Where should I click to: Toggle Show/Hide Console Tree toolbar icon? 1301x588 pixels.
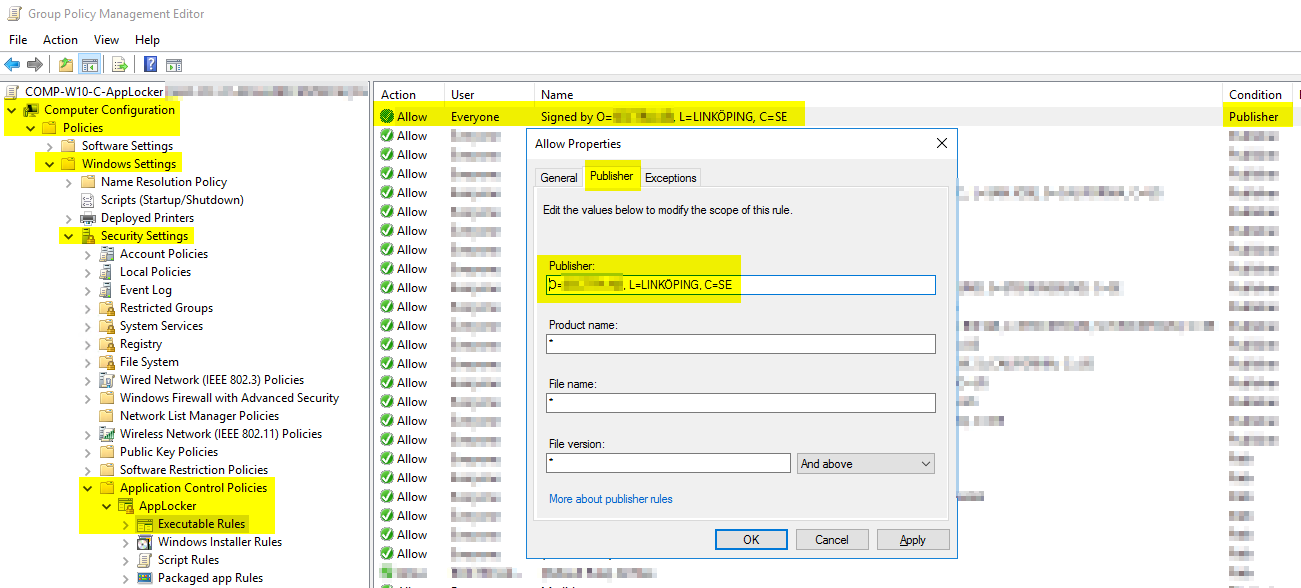(90, 65)
